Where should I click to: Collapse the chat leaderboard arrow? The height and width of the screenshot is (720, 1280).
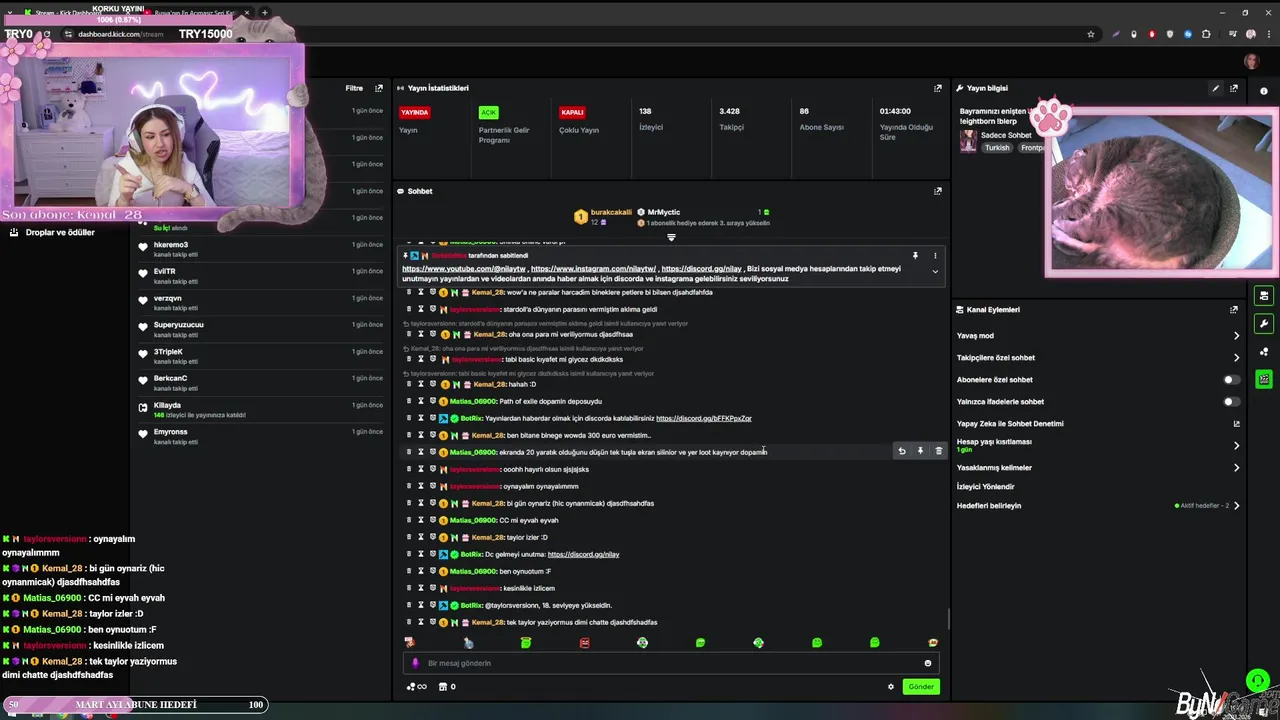[671, 238]
